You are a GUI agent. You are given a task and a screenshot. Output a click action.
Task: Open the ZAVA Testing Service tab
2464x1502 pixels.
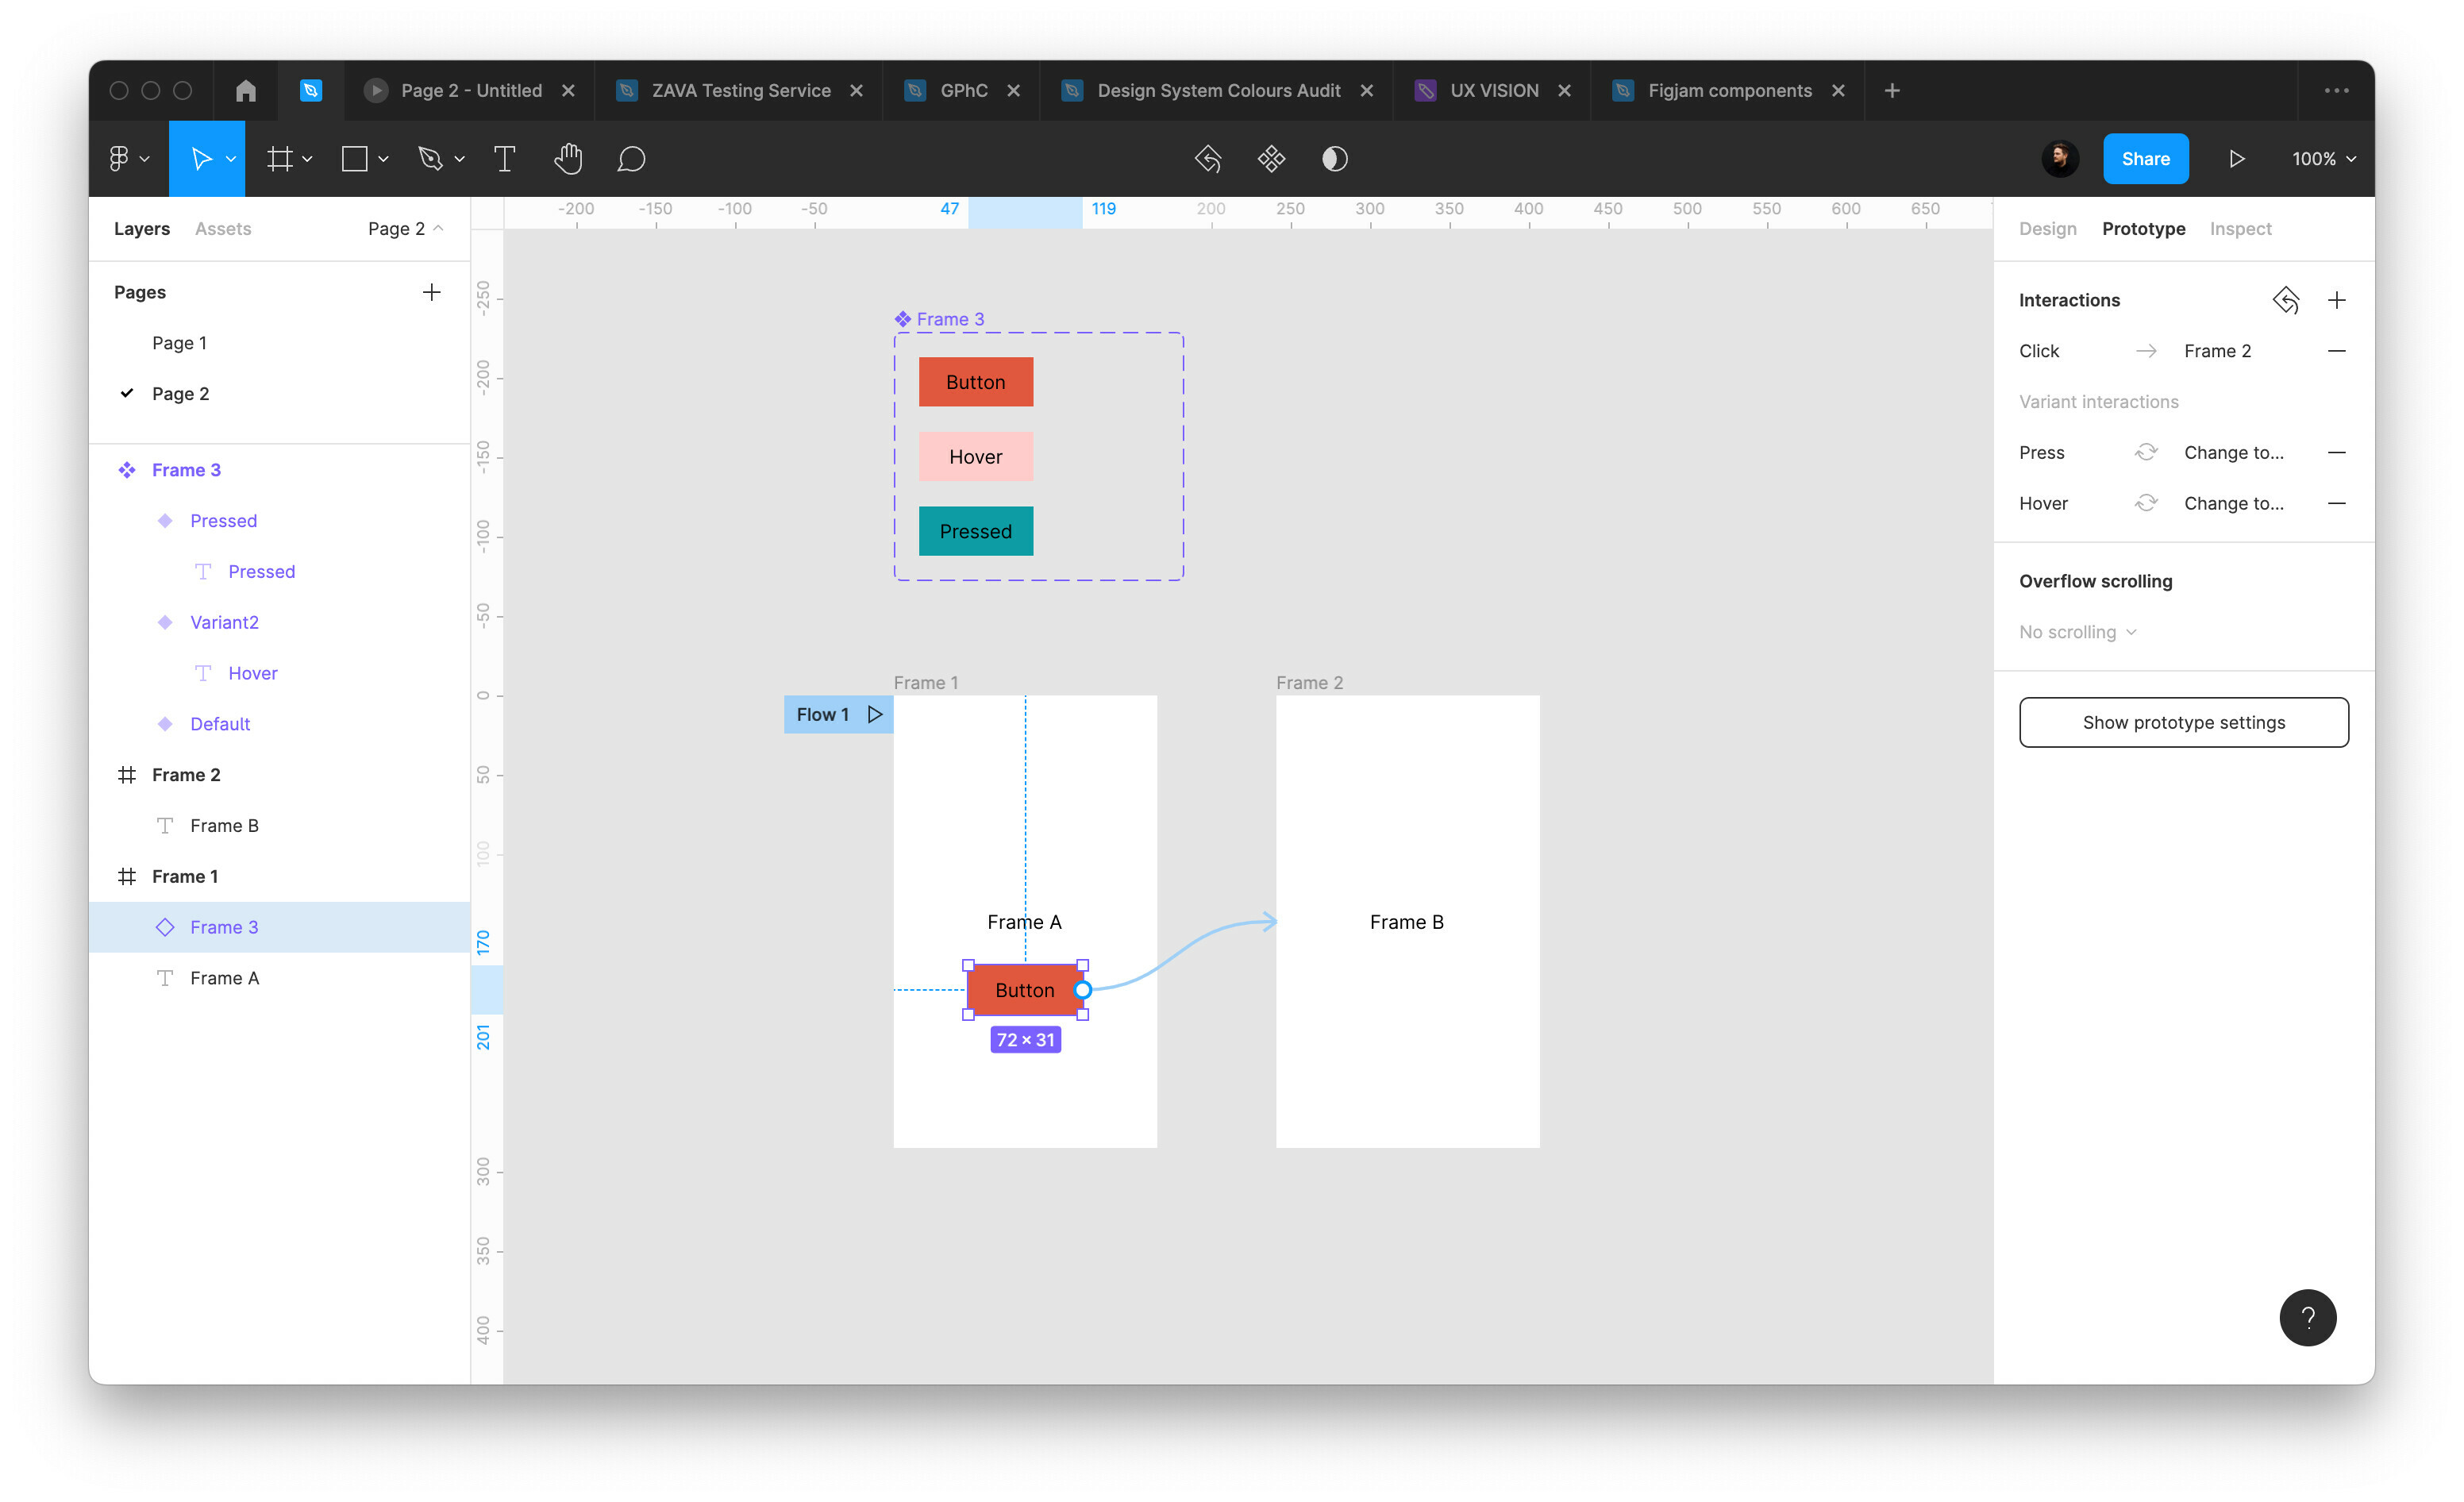tap(741, 90)
